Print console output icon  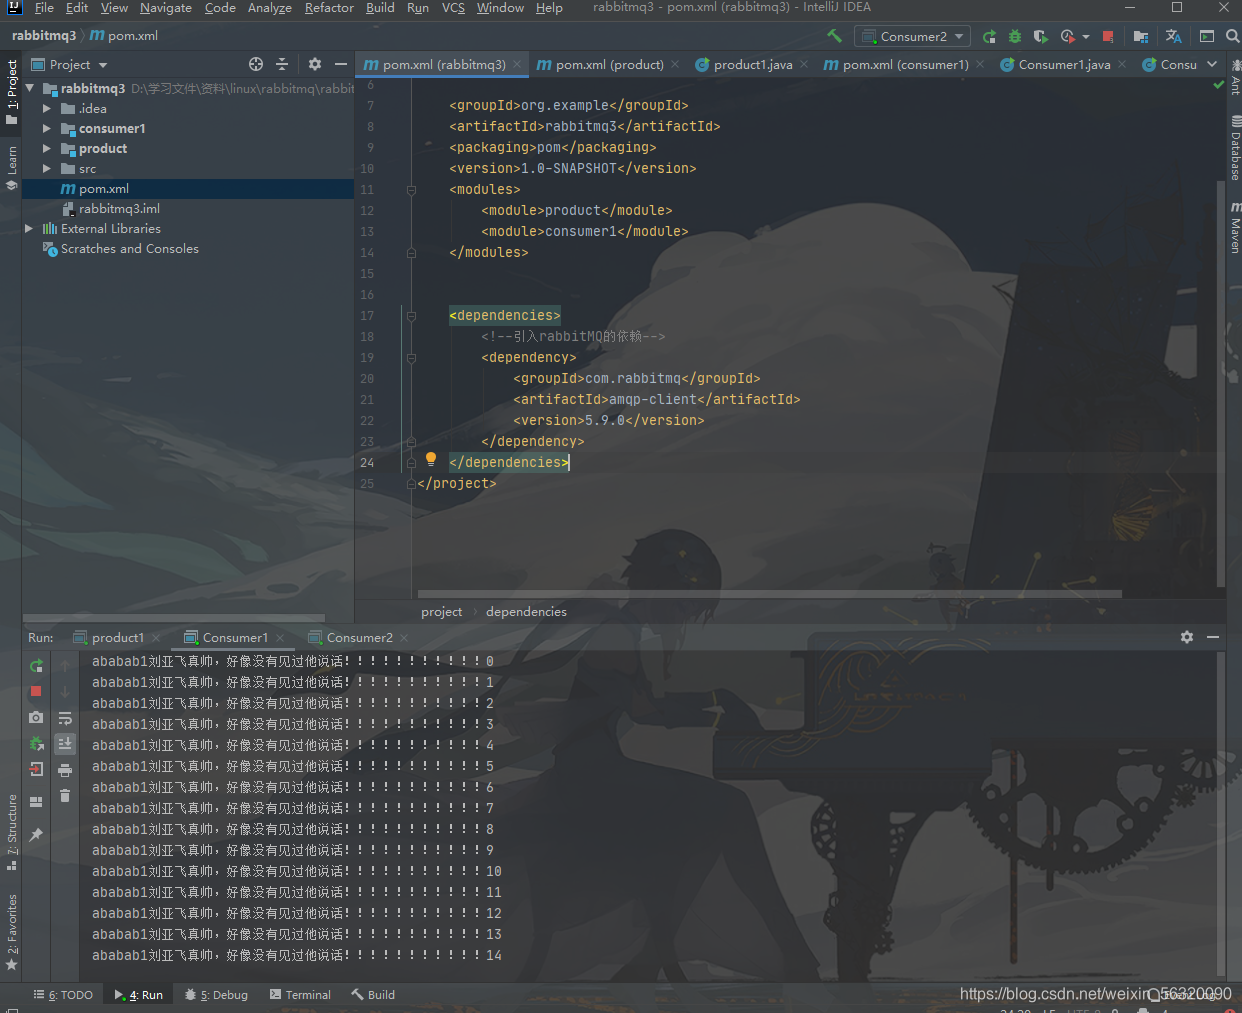[65, 769]
